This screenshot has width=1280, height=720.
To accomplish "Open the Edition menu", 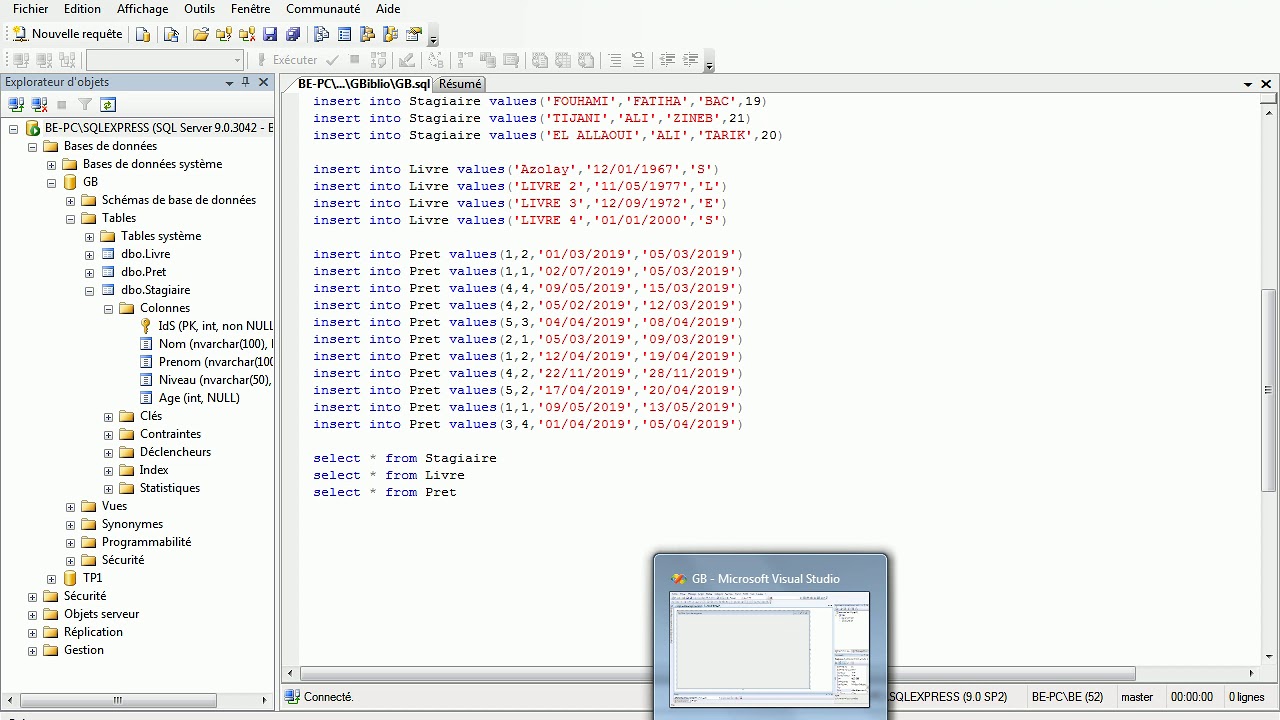I will [x=82, y=9].
